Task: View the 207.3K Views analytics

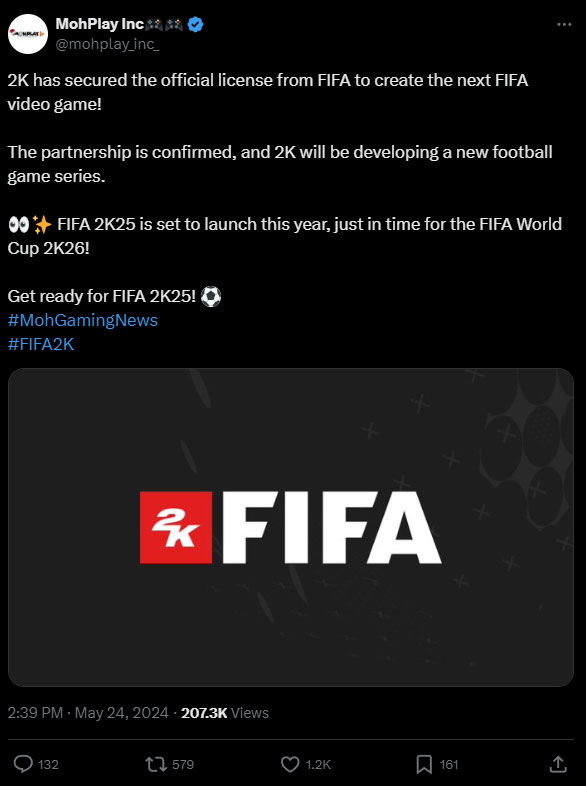Action: [x=225, y=713]
